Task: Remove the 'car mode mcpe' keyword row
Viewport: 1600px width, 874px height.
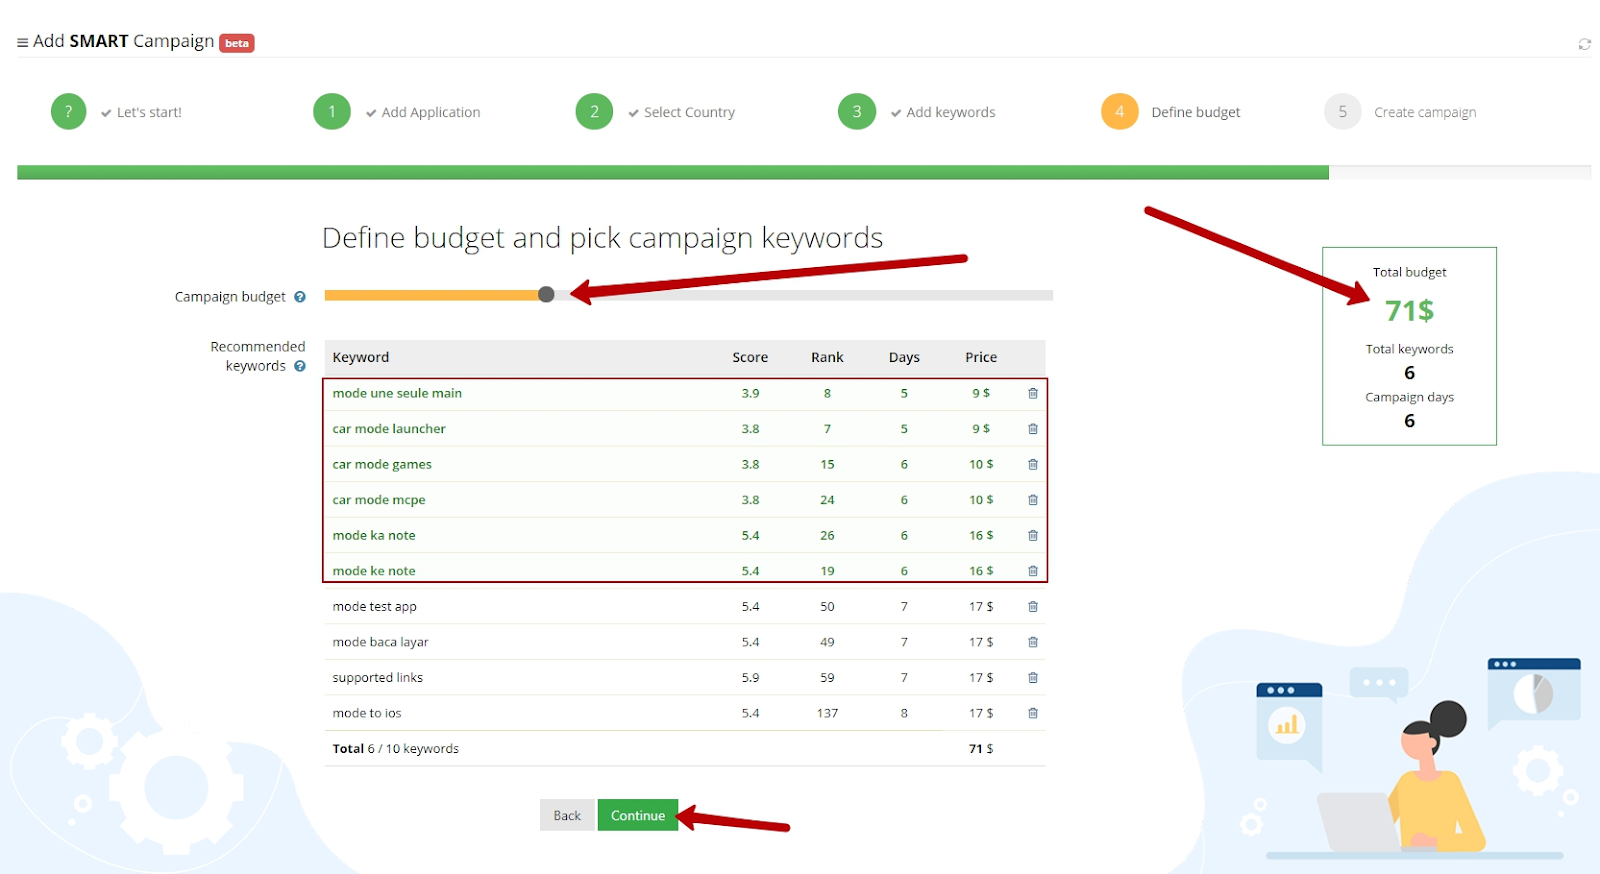Action: [x=1033, y=500]
